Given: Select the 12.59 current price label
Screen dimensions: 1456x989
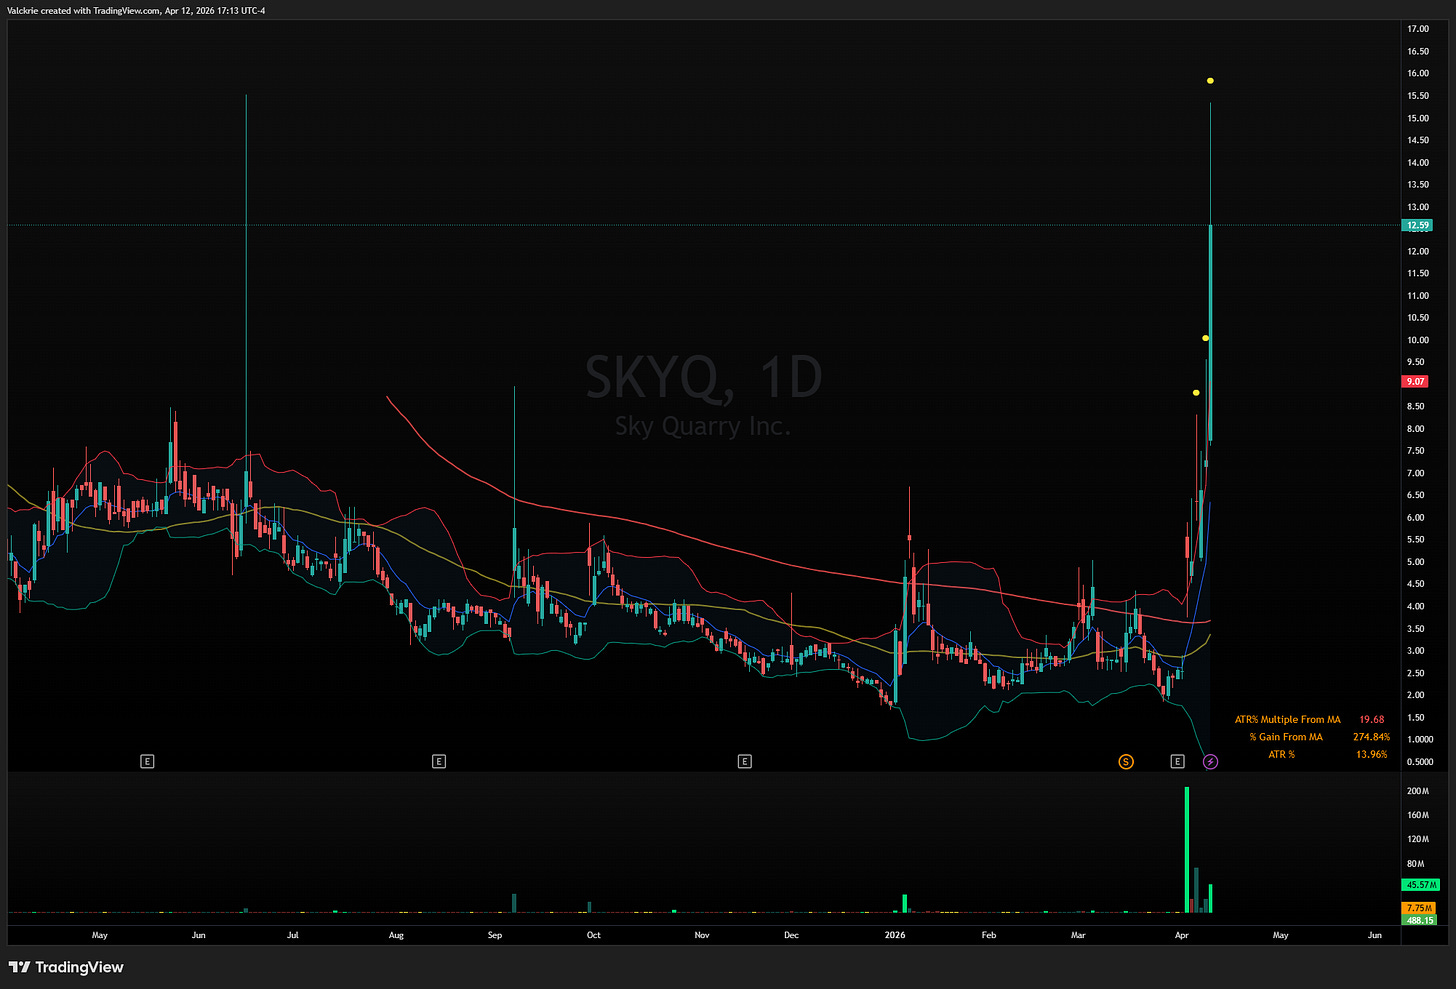Looking at the screenshot, I should (1417, 226).
